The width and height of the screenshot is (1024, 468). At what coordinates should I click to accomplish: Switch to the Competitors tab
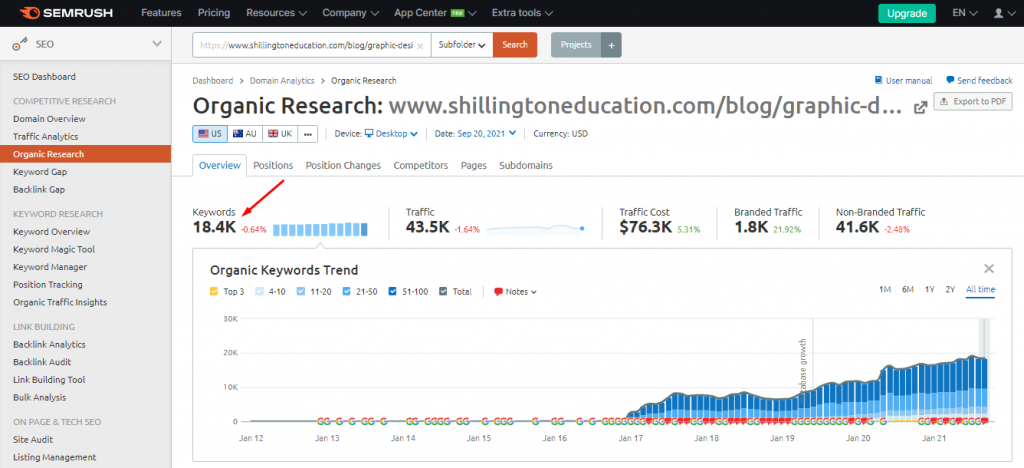click(x=421, y=165)
